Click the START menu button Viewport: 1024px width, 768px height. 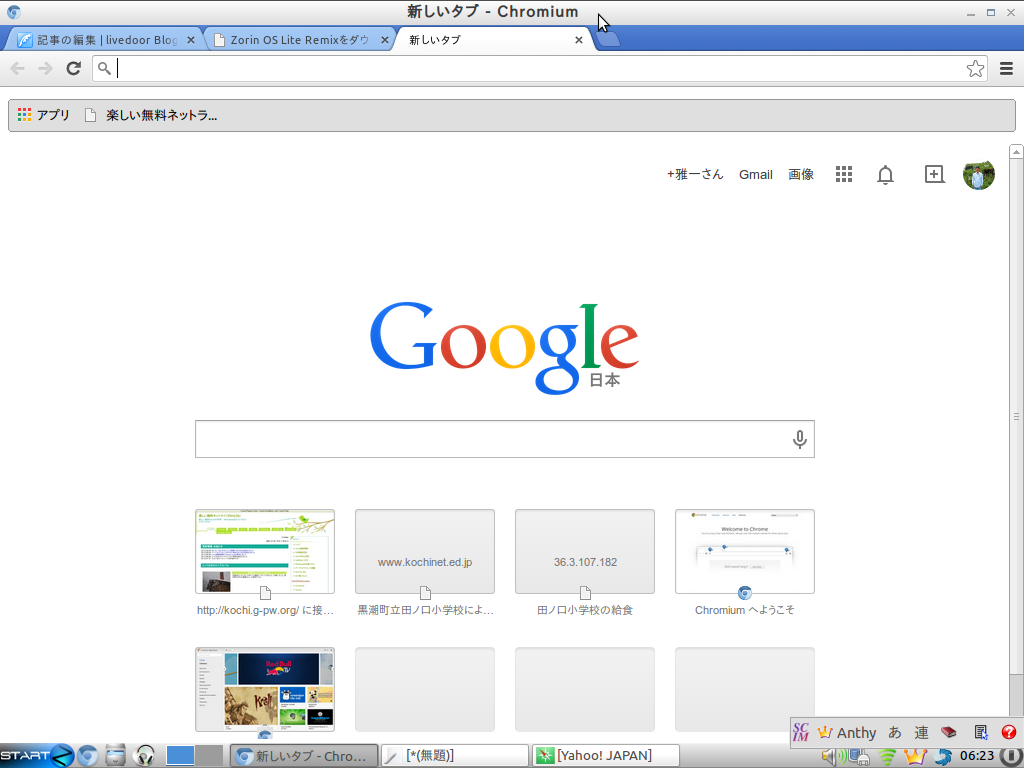(x=37, y=756)
